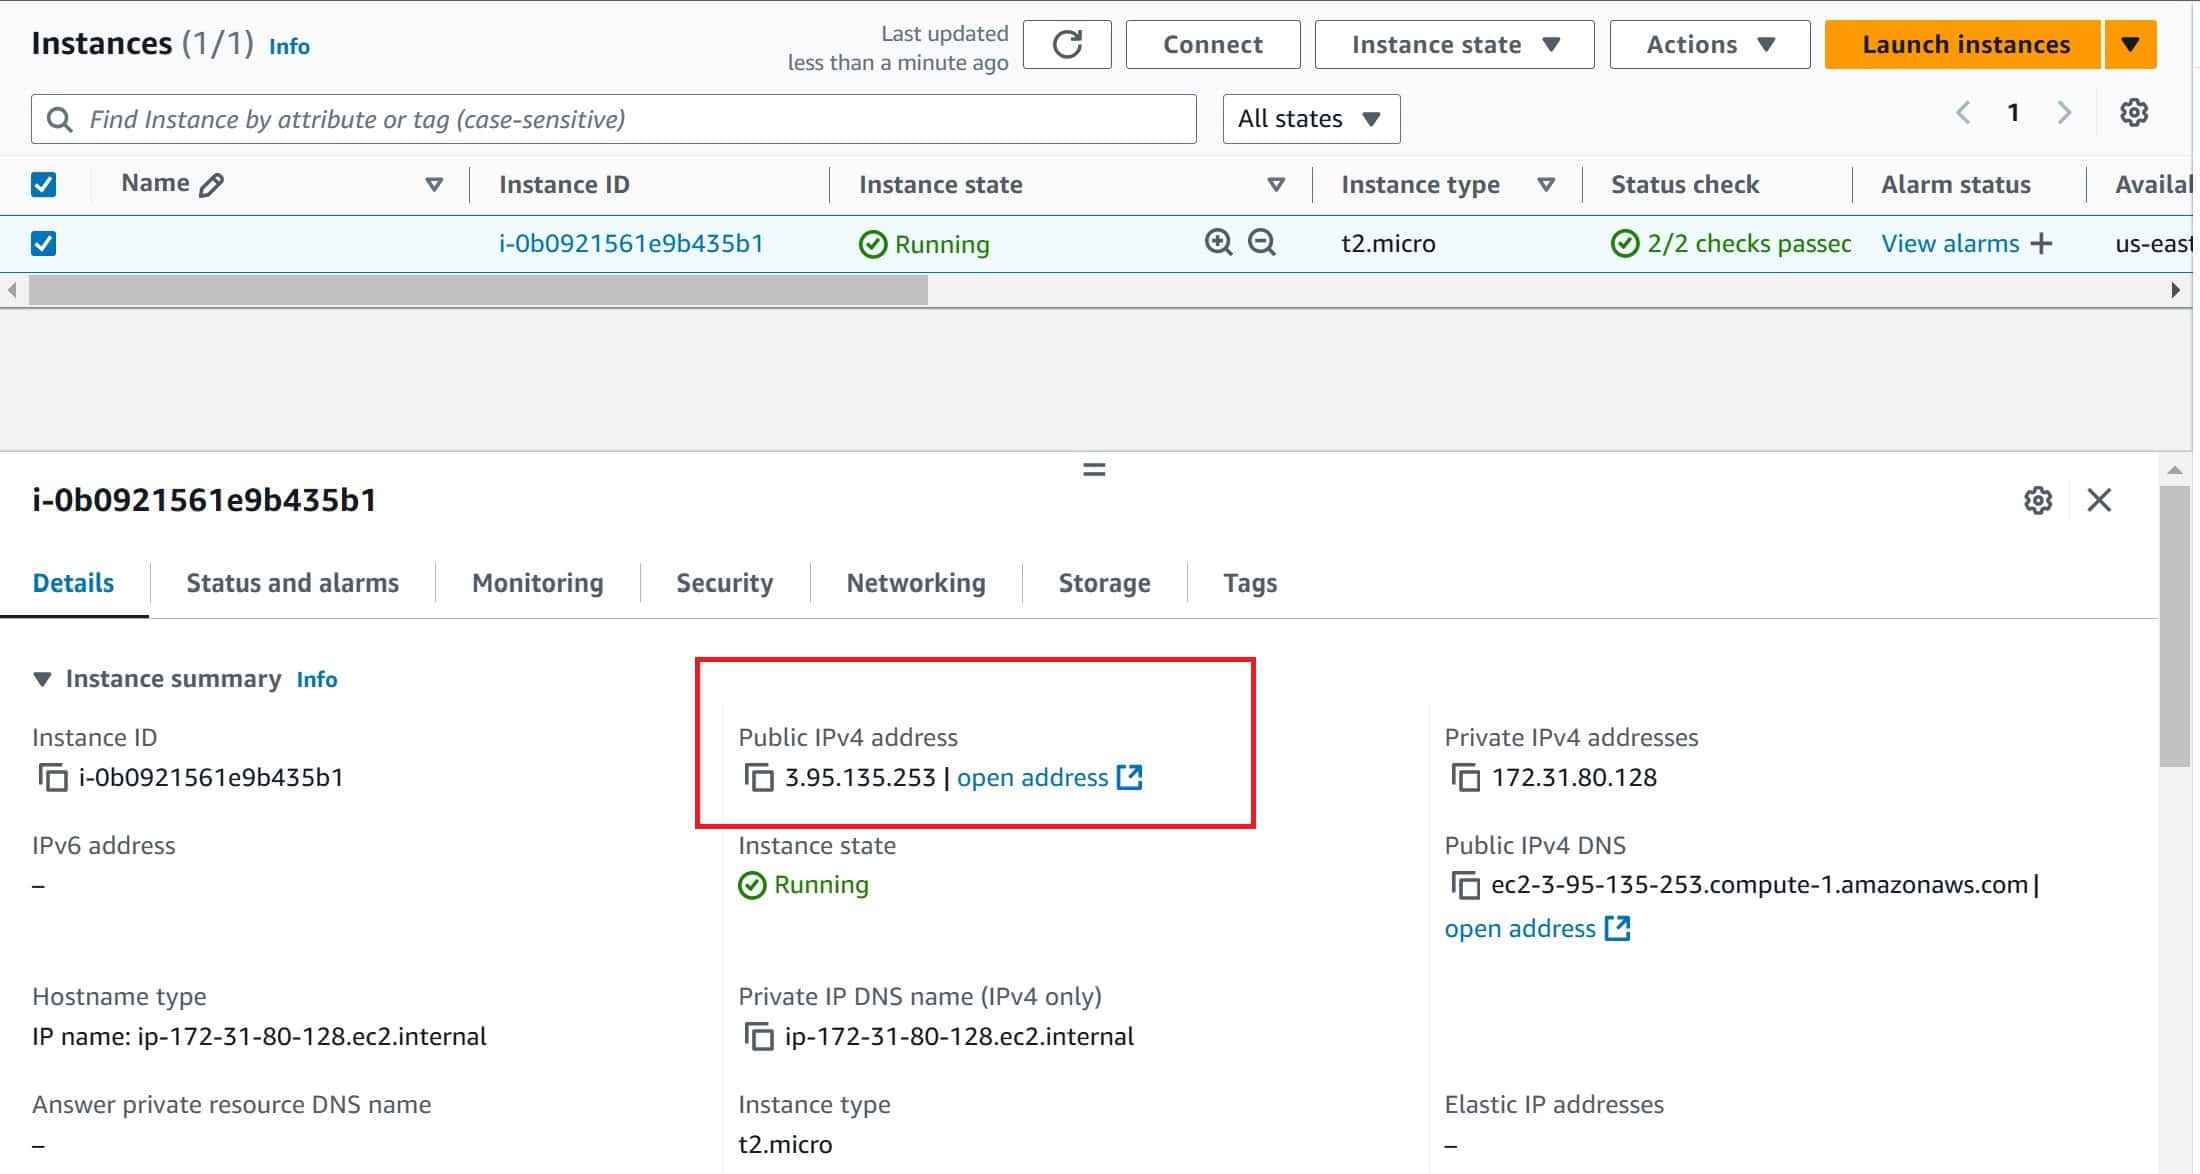Copy the instance ID i-0b0921561e9b435b1
The image size is (2200, 1174).
coord(51,777)
